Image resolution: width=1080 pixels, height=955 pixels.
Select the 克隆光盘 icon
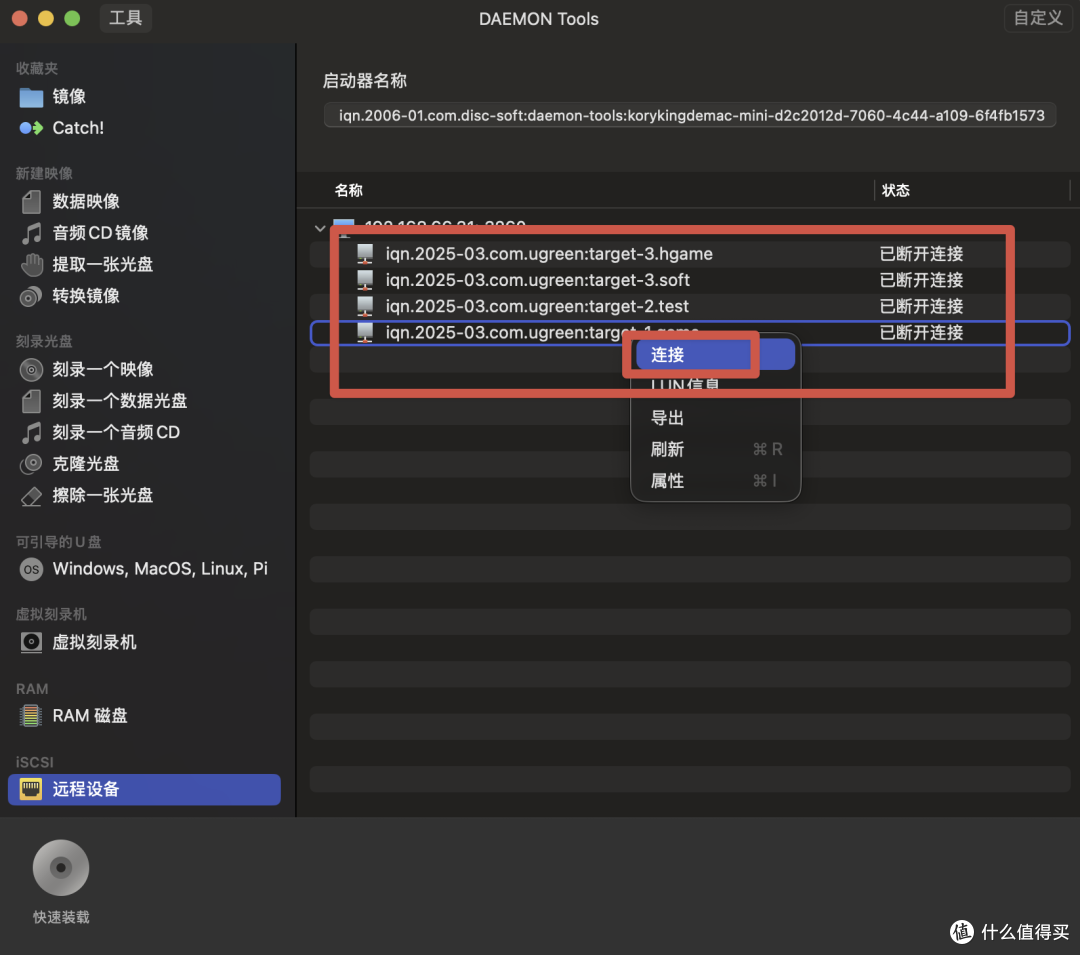click(31, 464)
